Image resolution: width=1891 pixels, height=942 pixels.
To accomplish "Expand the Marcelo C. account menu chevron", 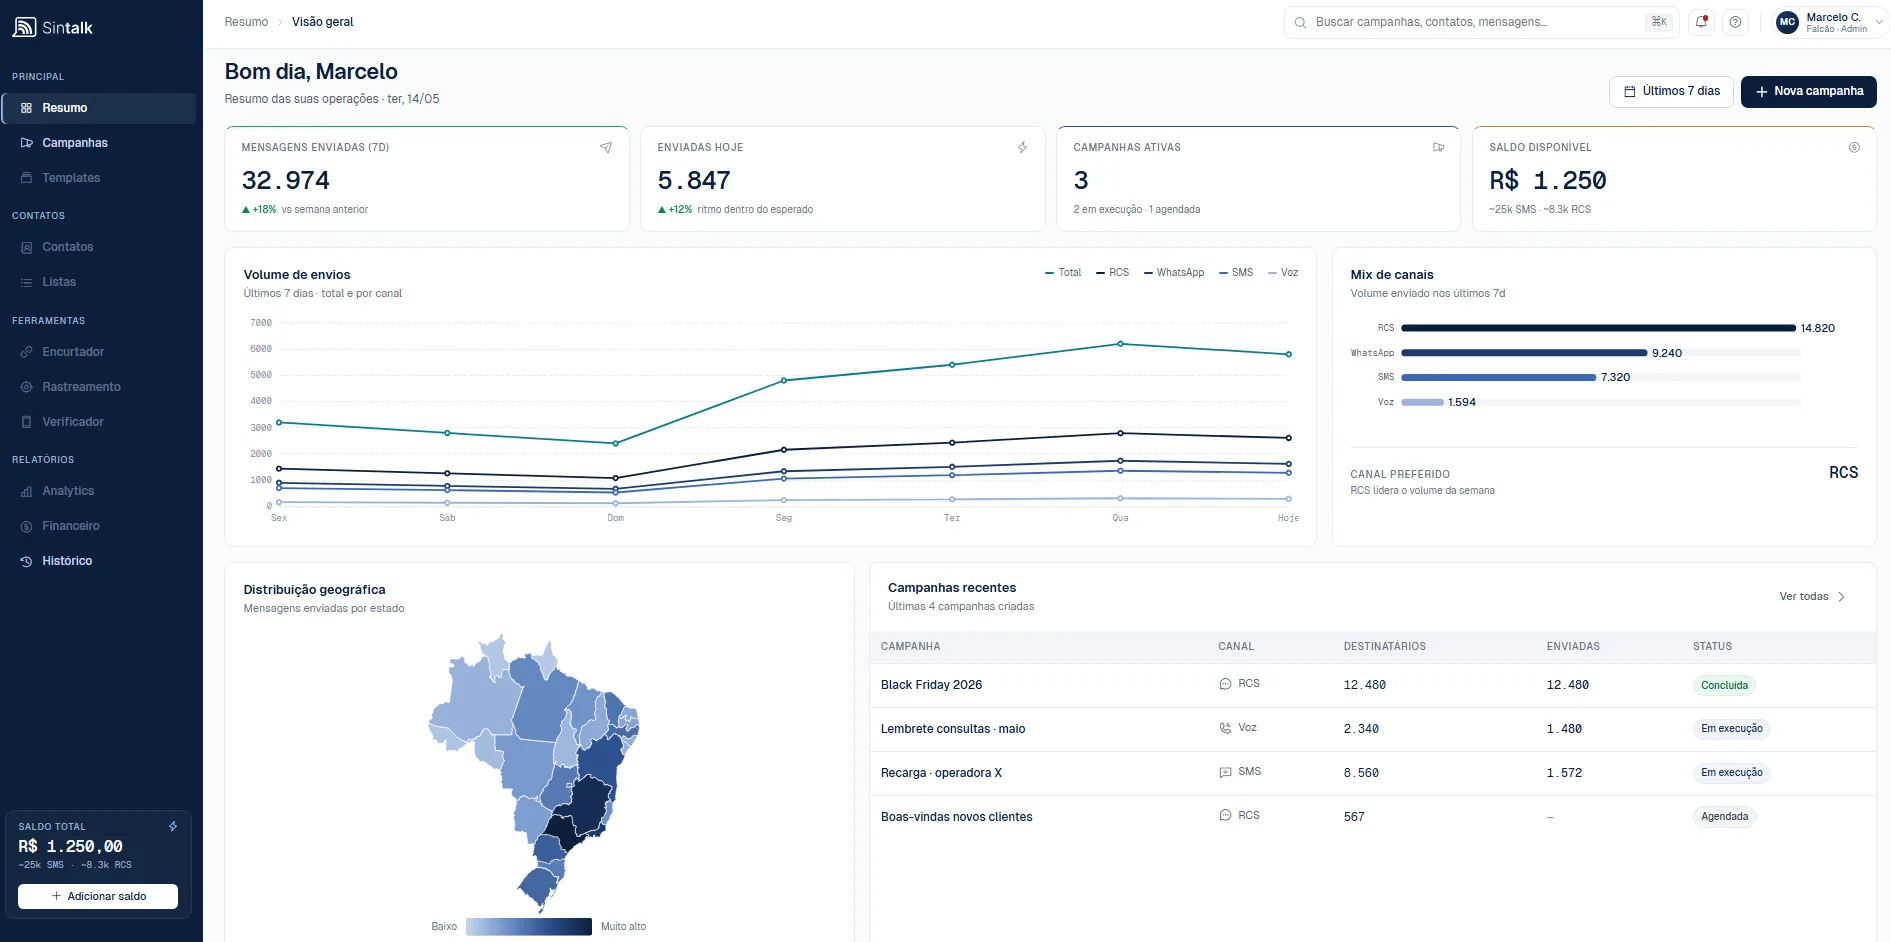I will [1879, 22].
